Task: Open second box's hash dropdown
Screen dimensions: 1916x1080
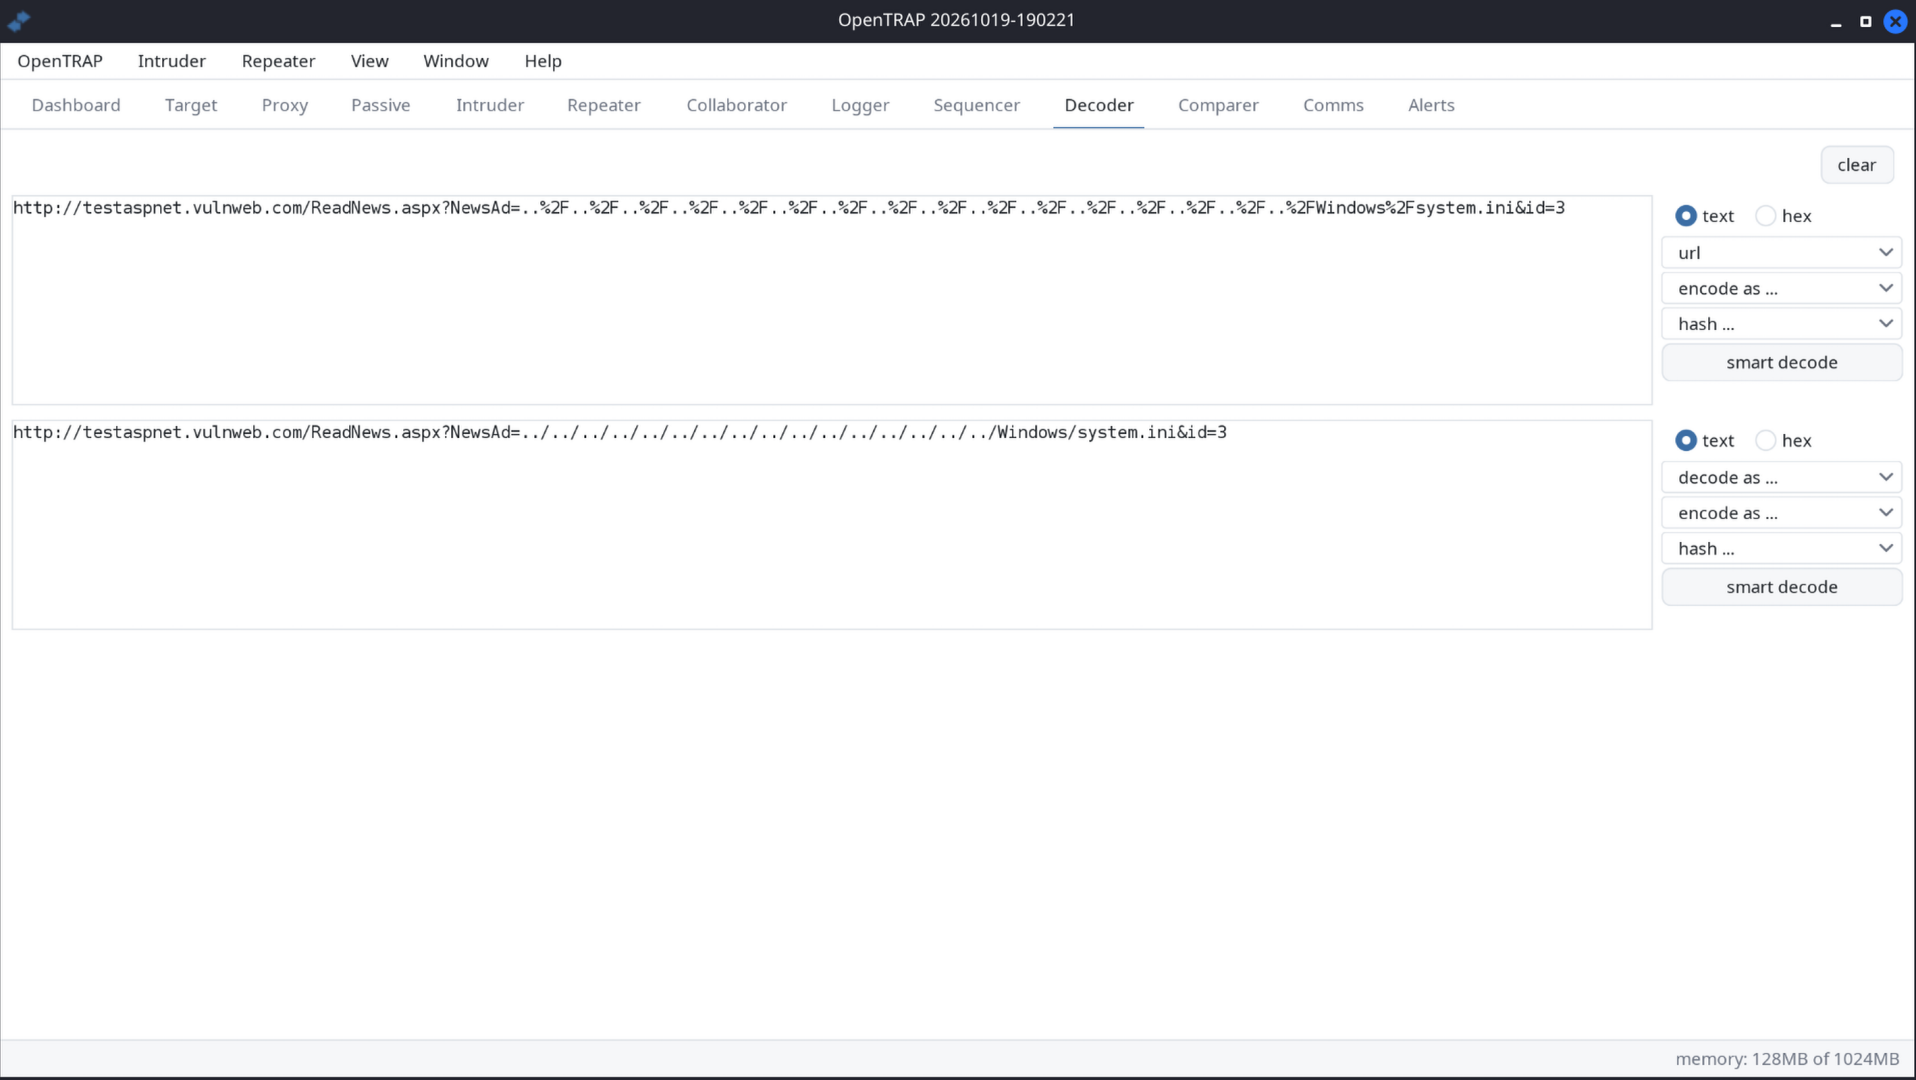Action: pos(1782,549)
